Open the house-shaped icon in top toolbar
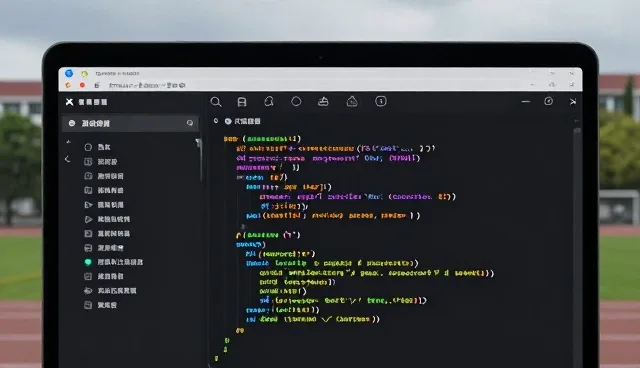 (352, 101)
